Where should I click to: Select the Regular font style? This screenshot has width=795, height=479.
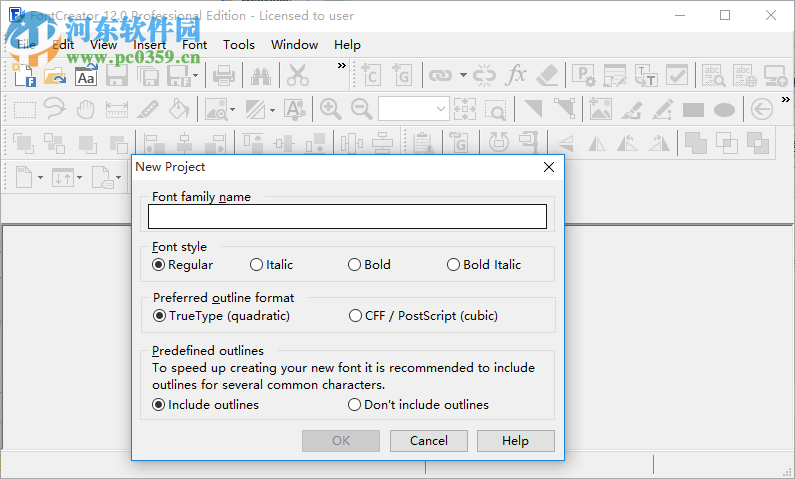coord(183,265)
